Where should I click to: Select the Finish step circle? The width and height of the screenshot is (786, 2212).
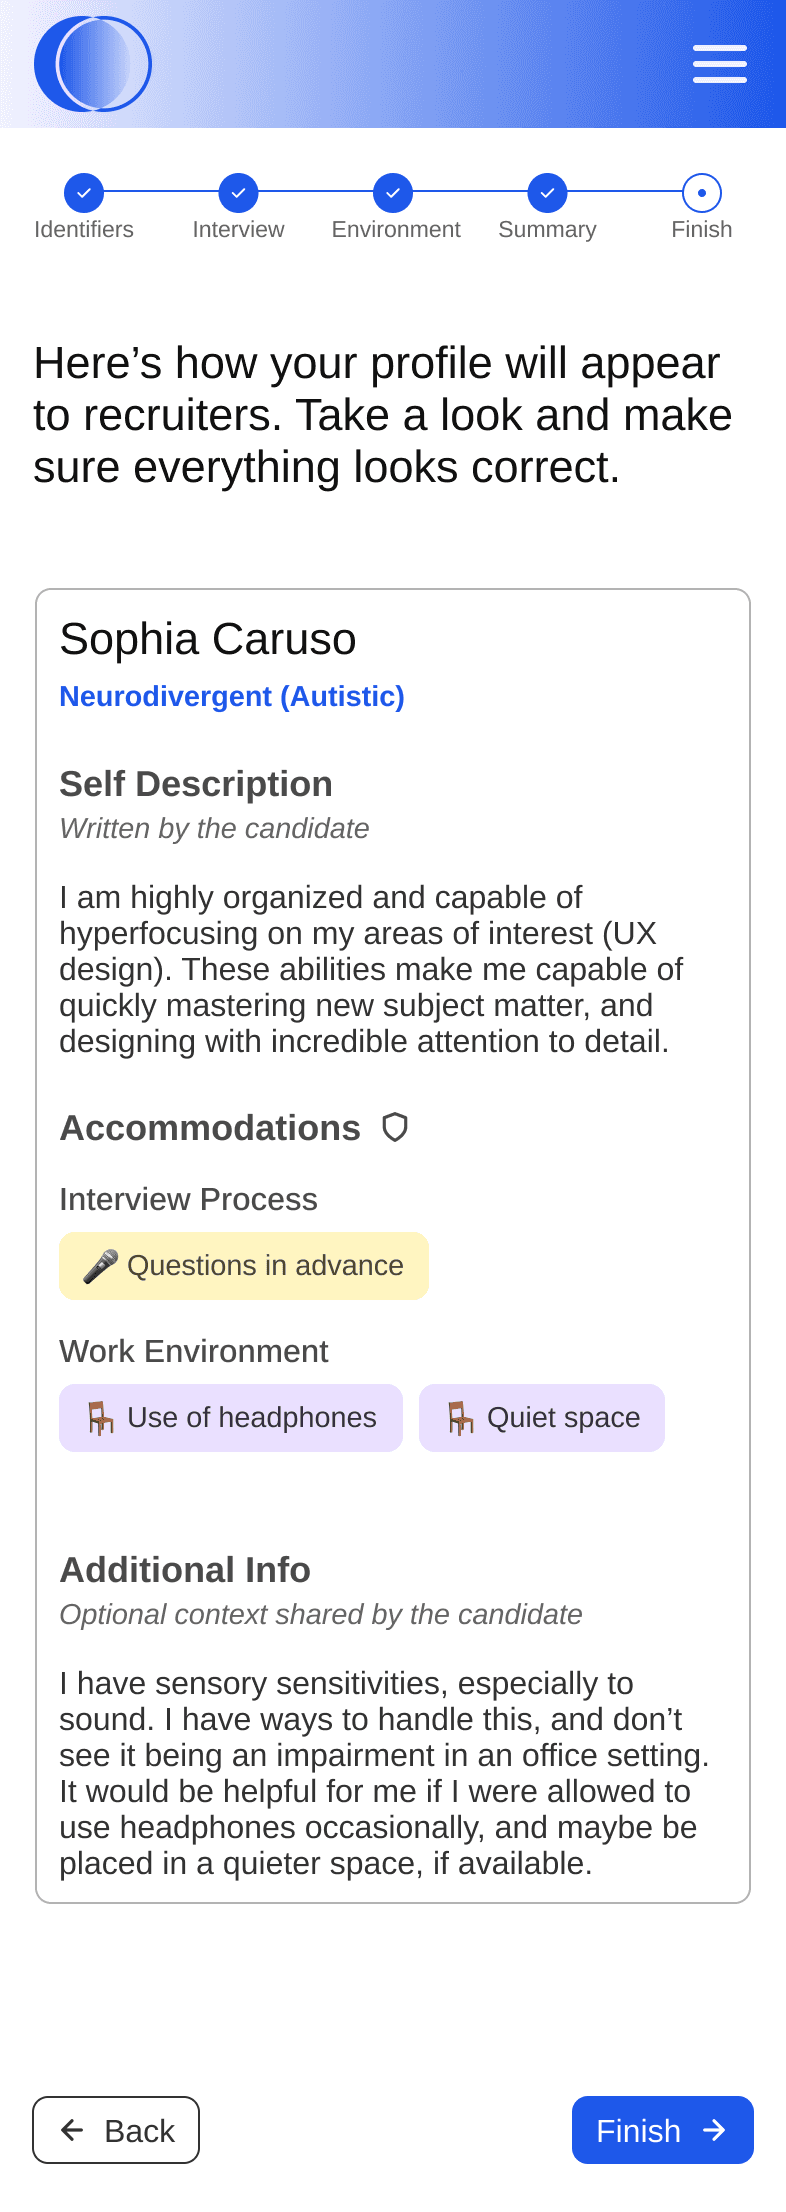click(702, 193)
